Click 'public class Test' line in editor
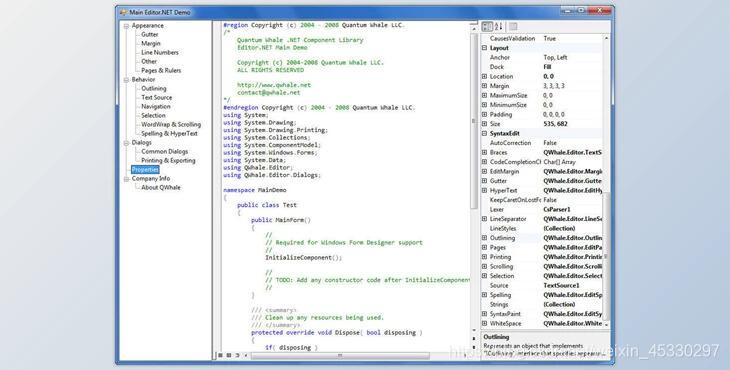This screenshot has height=370, width=730. pyautogui.click(x=267, y=205)
